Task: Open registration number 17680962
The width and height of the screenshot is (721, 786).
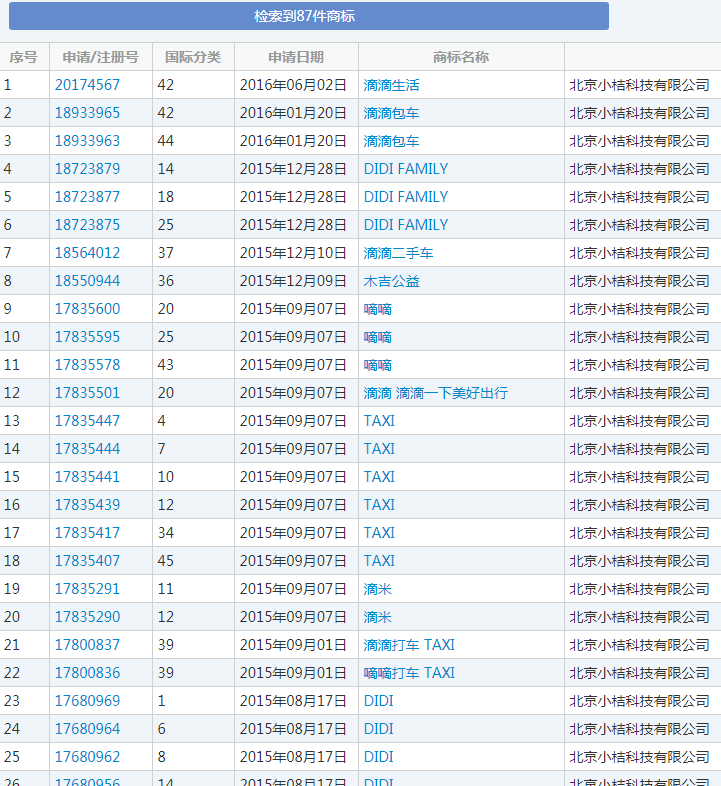Action: 87,758
